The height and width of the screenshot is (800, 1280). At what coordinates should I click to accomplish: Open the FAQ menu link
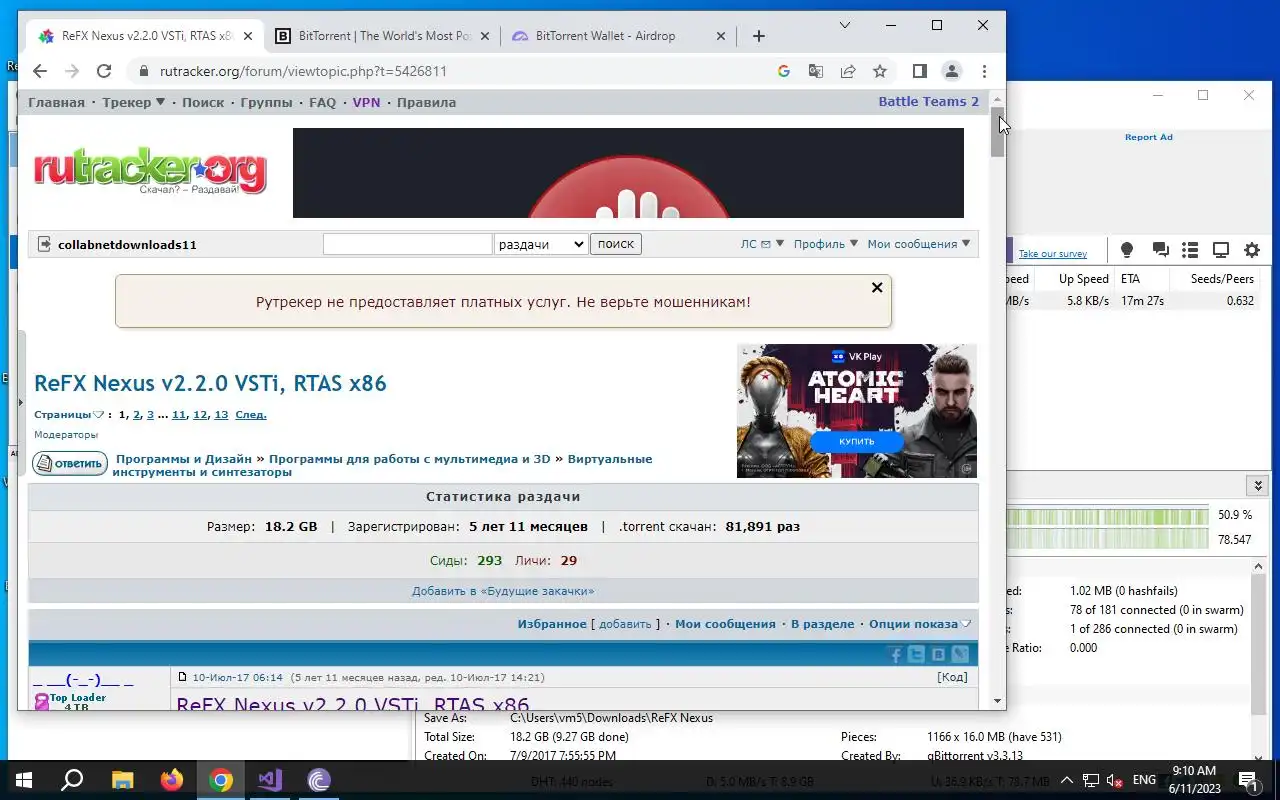(x=322, y=102)
